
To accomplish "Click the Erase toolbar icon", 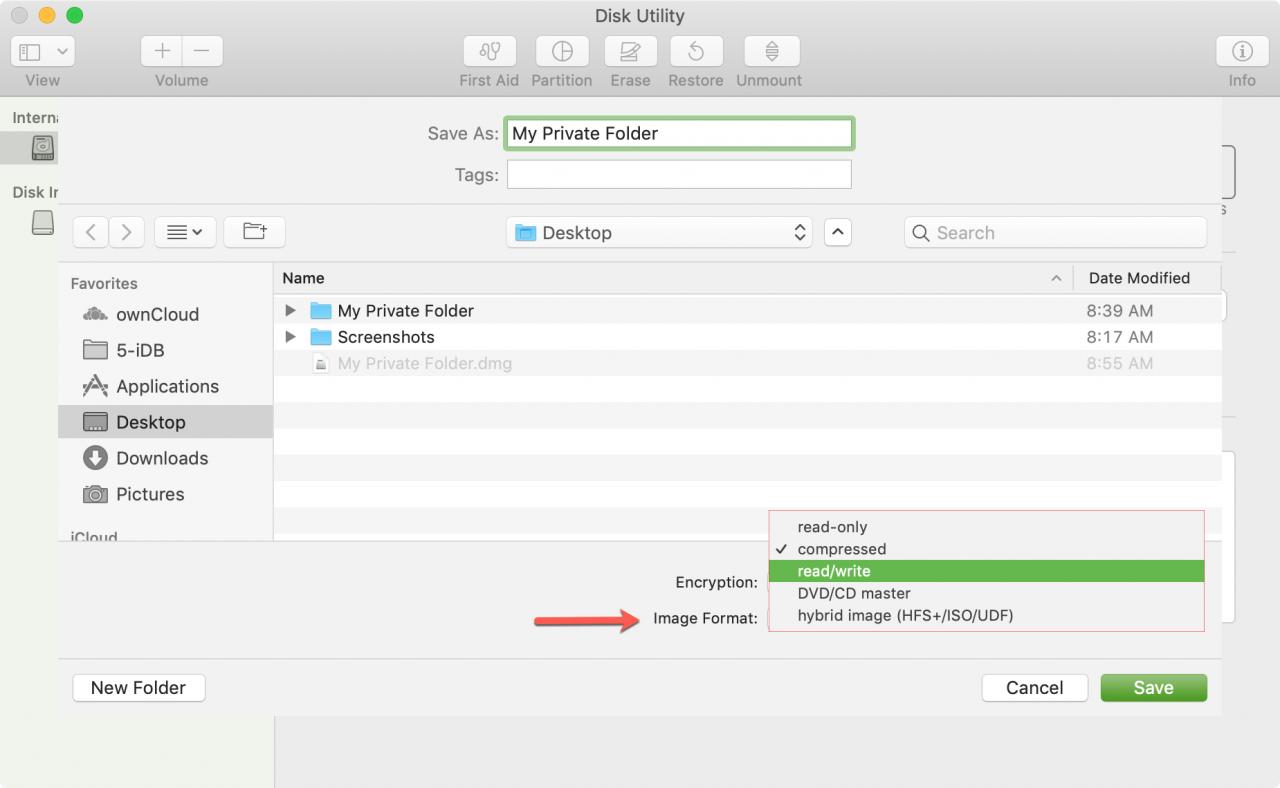I will click(630, 51).
